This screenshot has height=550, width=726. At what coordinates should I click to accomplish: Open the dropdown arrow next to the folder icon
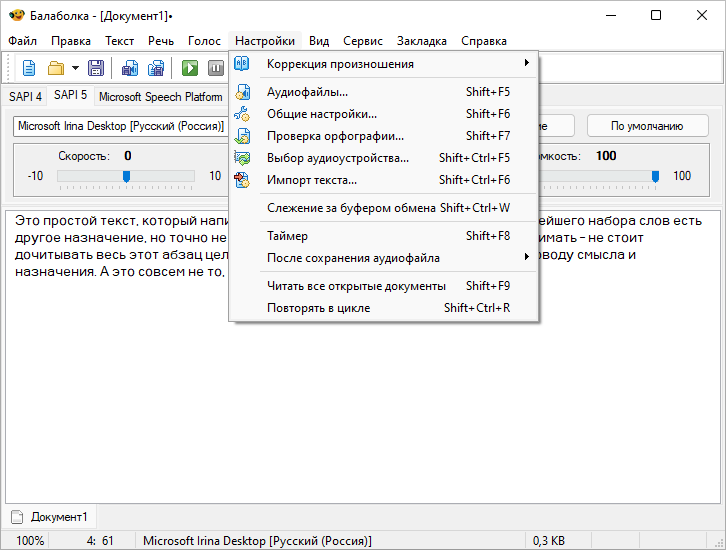point(75,68)
